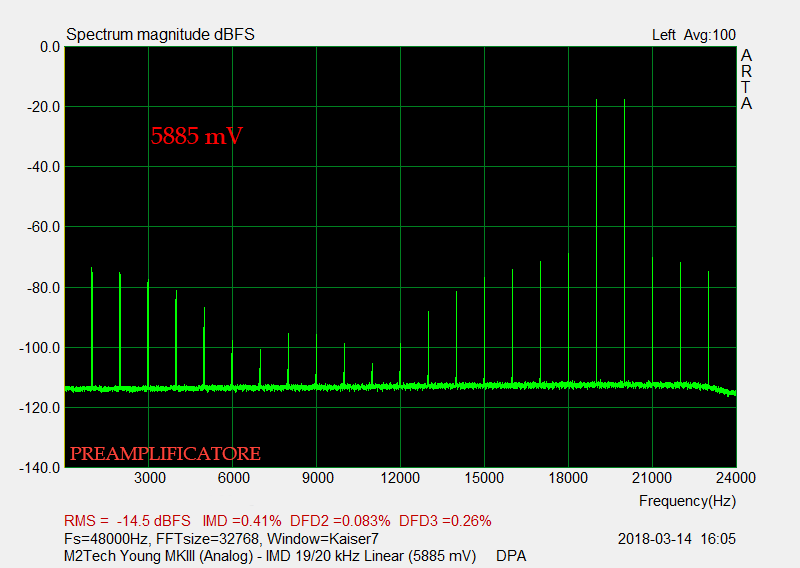Click the '6000' frequency axis label
The image size is (800, 568).
click(x=234, y=478)
